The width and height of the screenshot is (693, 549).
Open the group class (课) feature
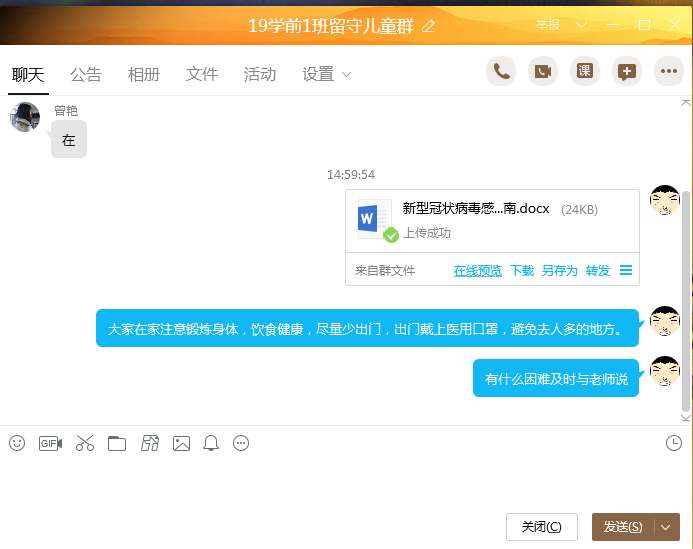(585, 71)
